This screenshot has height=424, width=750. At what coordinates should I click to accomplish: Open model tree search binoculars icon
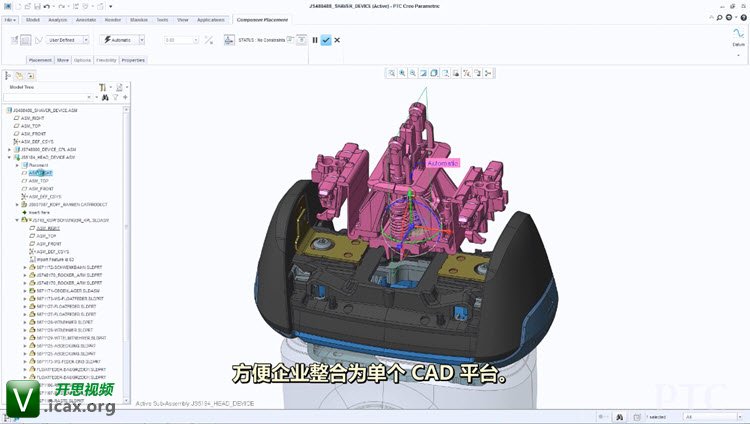click(104, 98)
